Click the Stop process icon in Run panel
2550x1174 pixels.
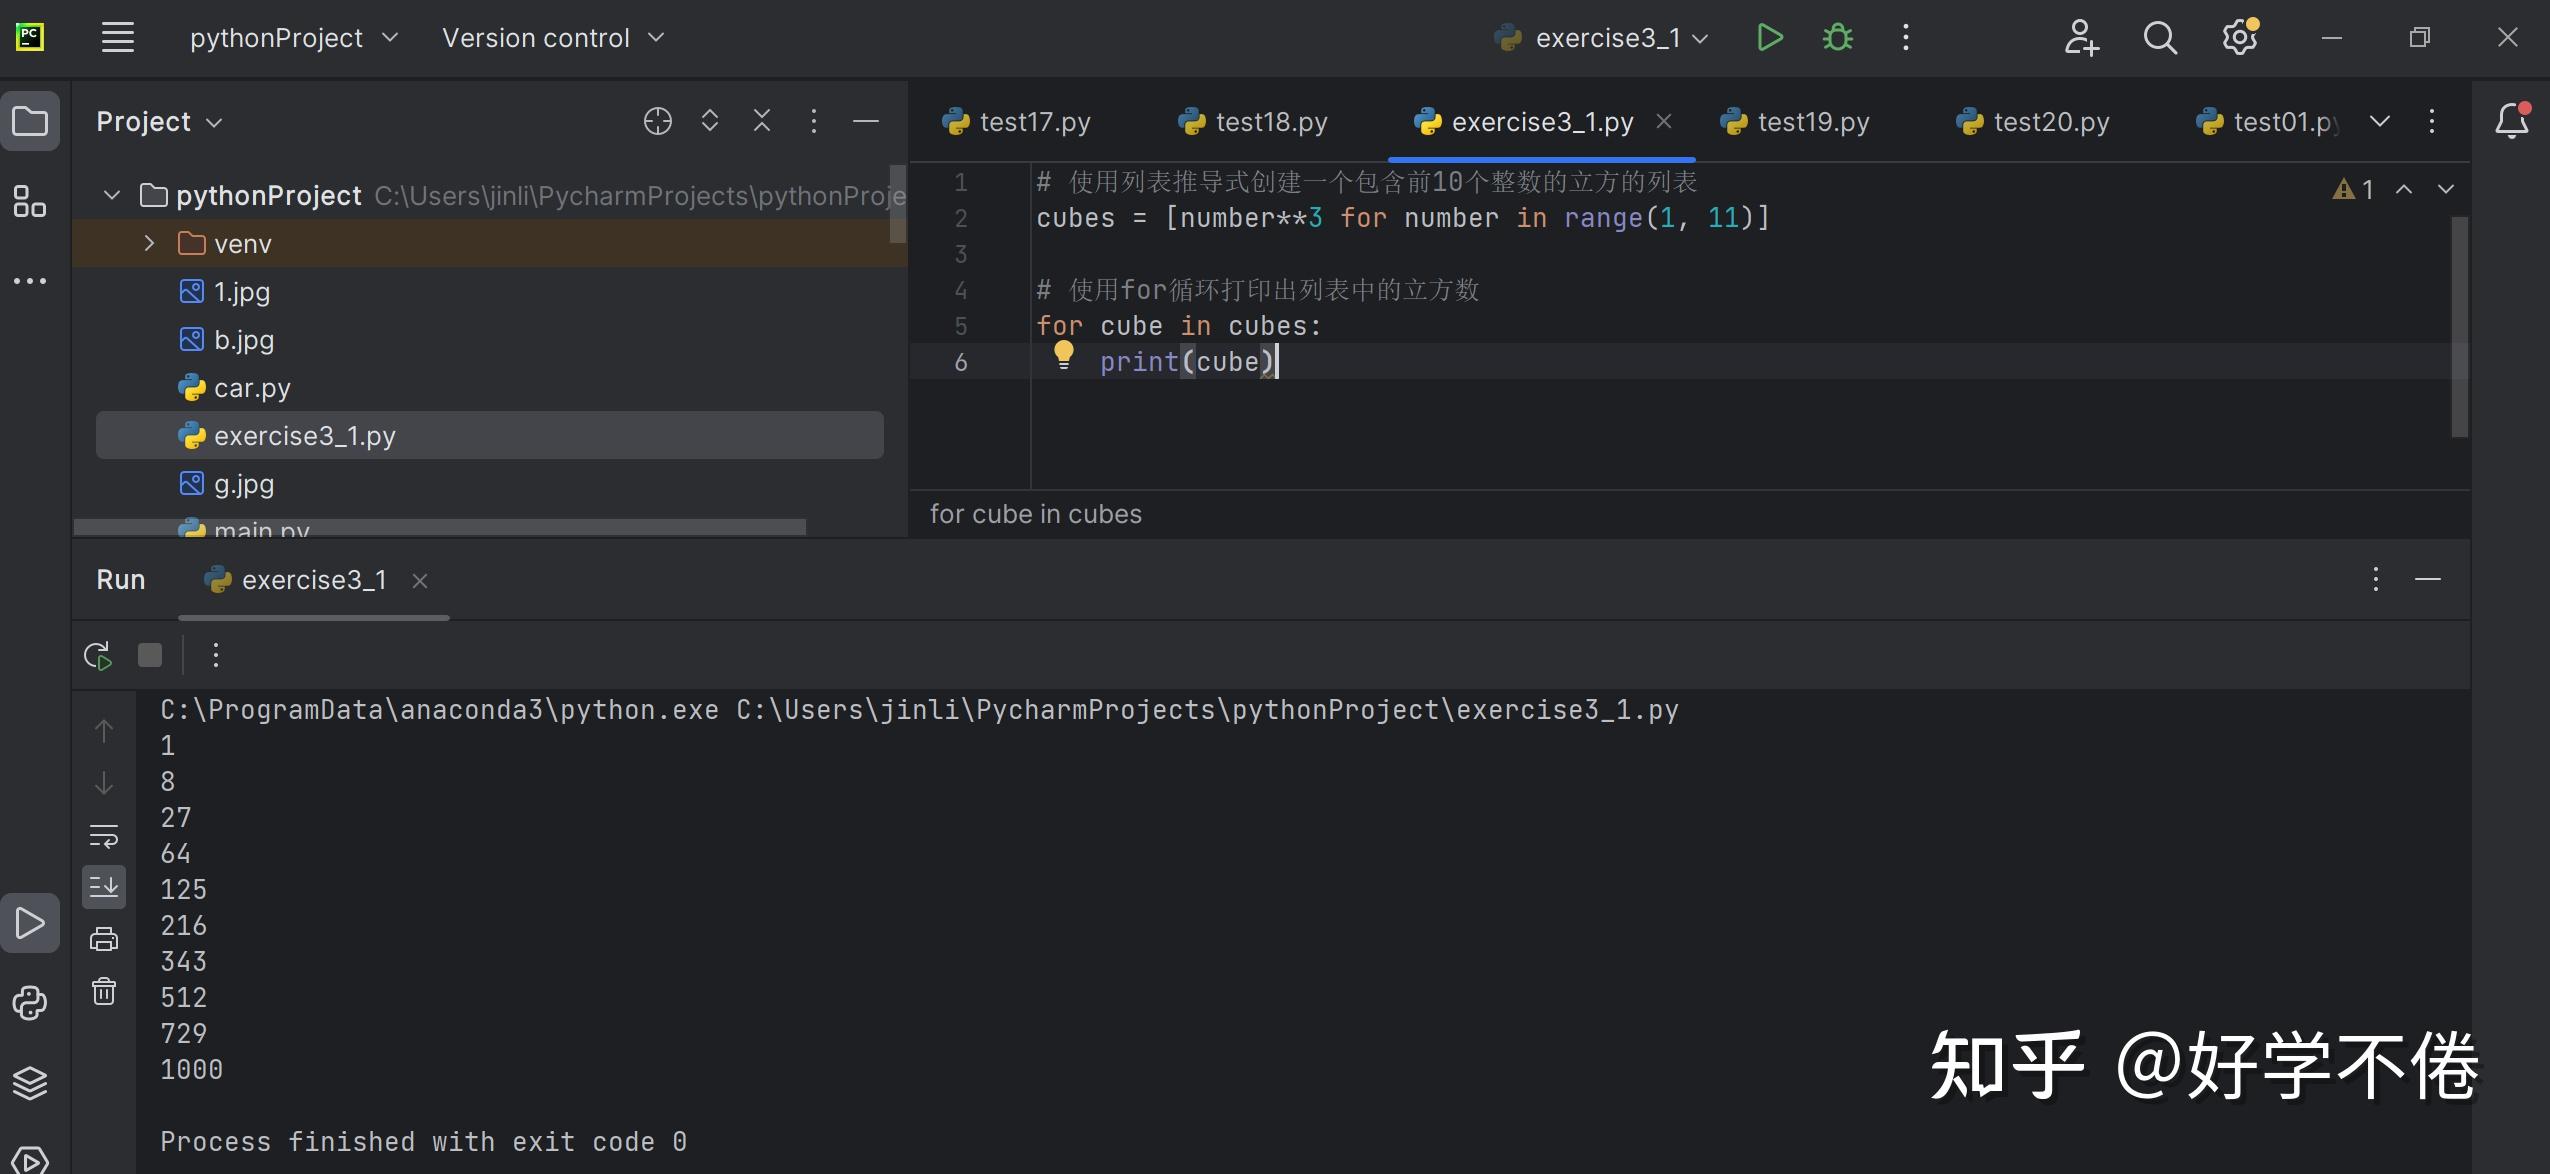[x=148, y=655]
